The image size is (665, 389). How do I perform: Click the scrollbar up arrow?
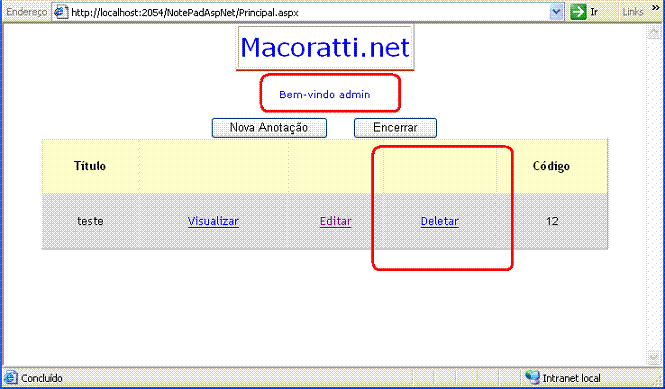click(653, 32)
